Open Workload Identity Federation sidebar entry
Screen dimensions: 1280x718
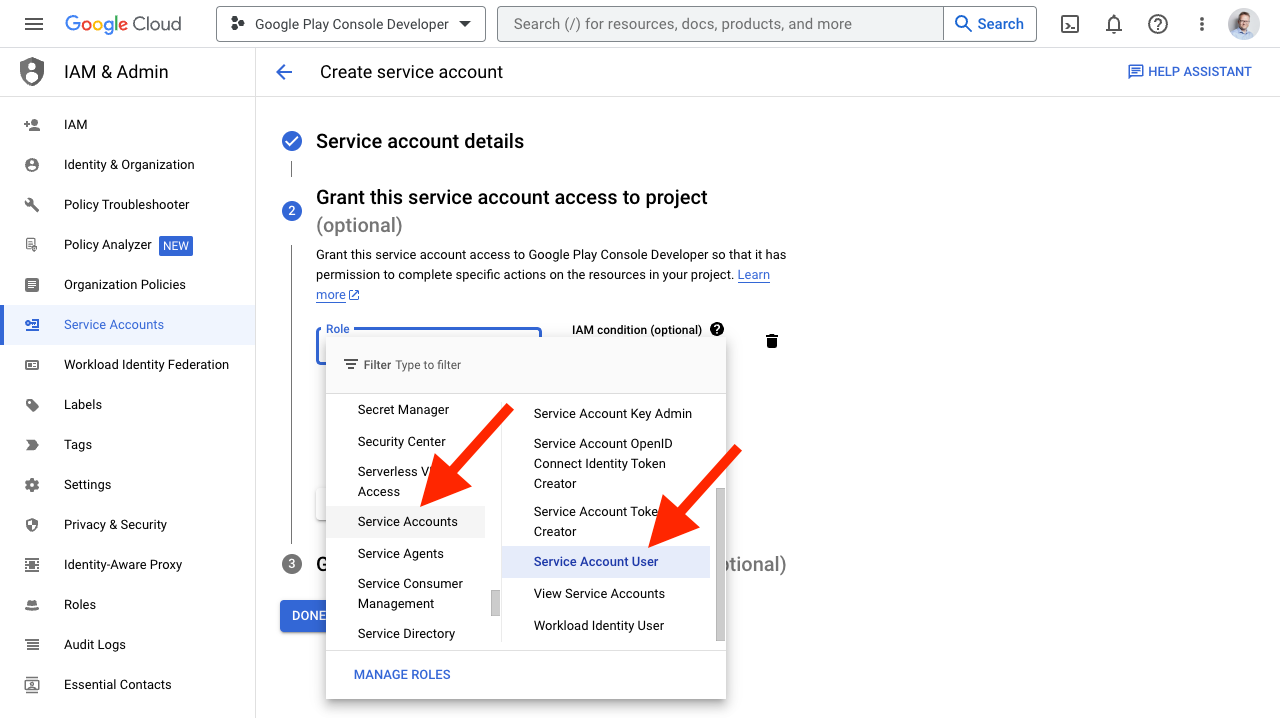[x=146, y=364]
